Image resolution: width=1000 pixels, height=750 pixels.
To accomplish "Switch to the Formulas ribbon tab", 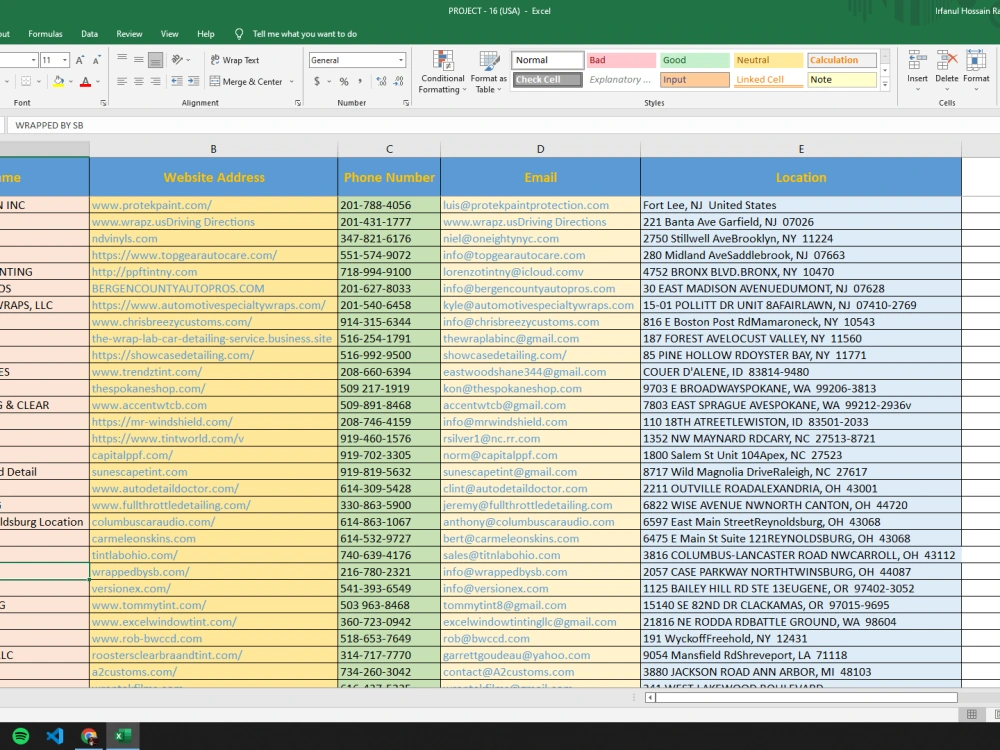I will point(45,33).
